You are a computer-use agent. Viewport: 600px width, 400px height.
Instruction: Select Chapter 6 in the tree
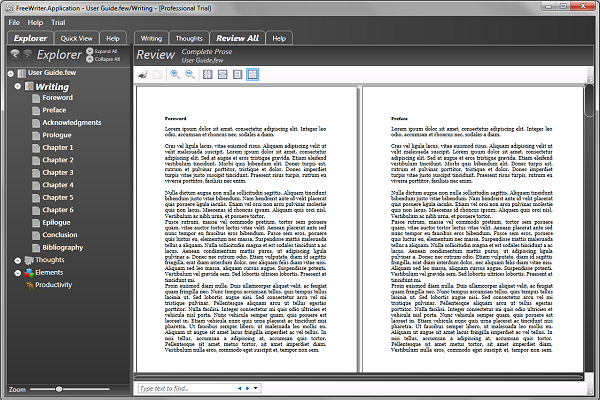(58, 210)
